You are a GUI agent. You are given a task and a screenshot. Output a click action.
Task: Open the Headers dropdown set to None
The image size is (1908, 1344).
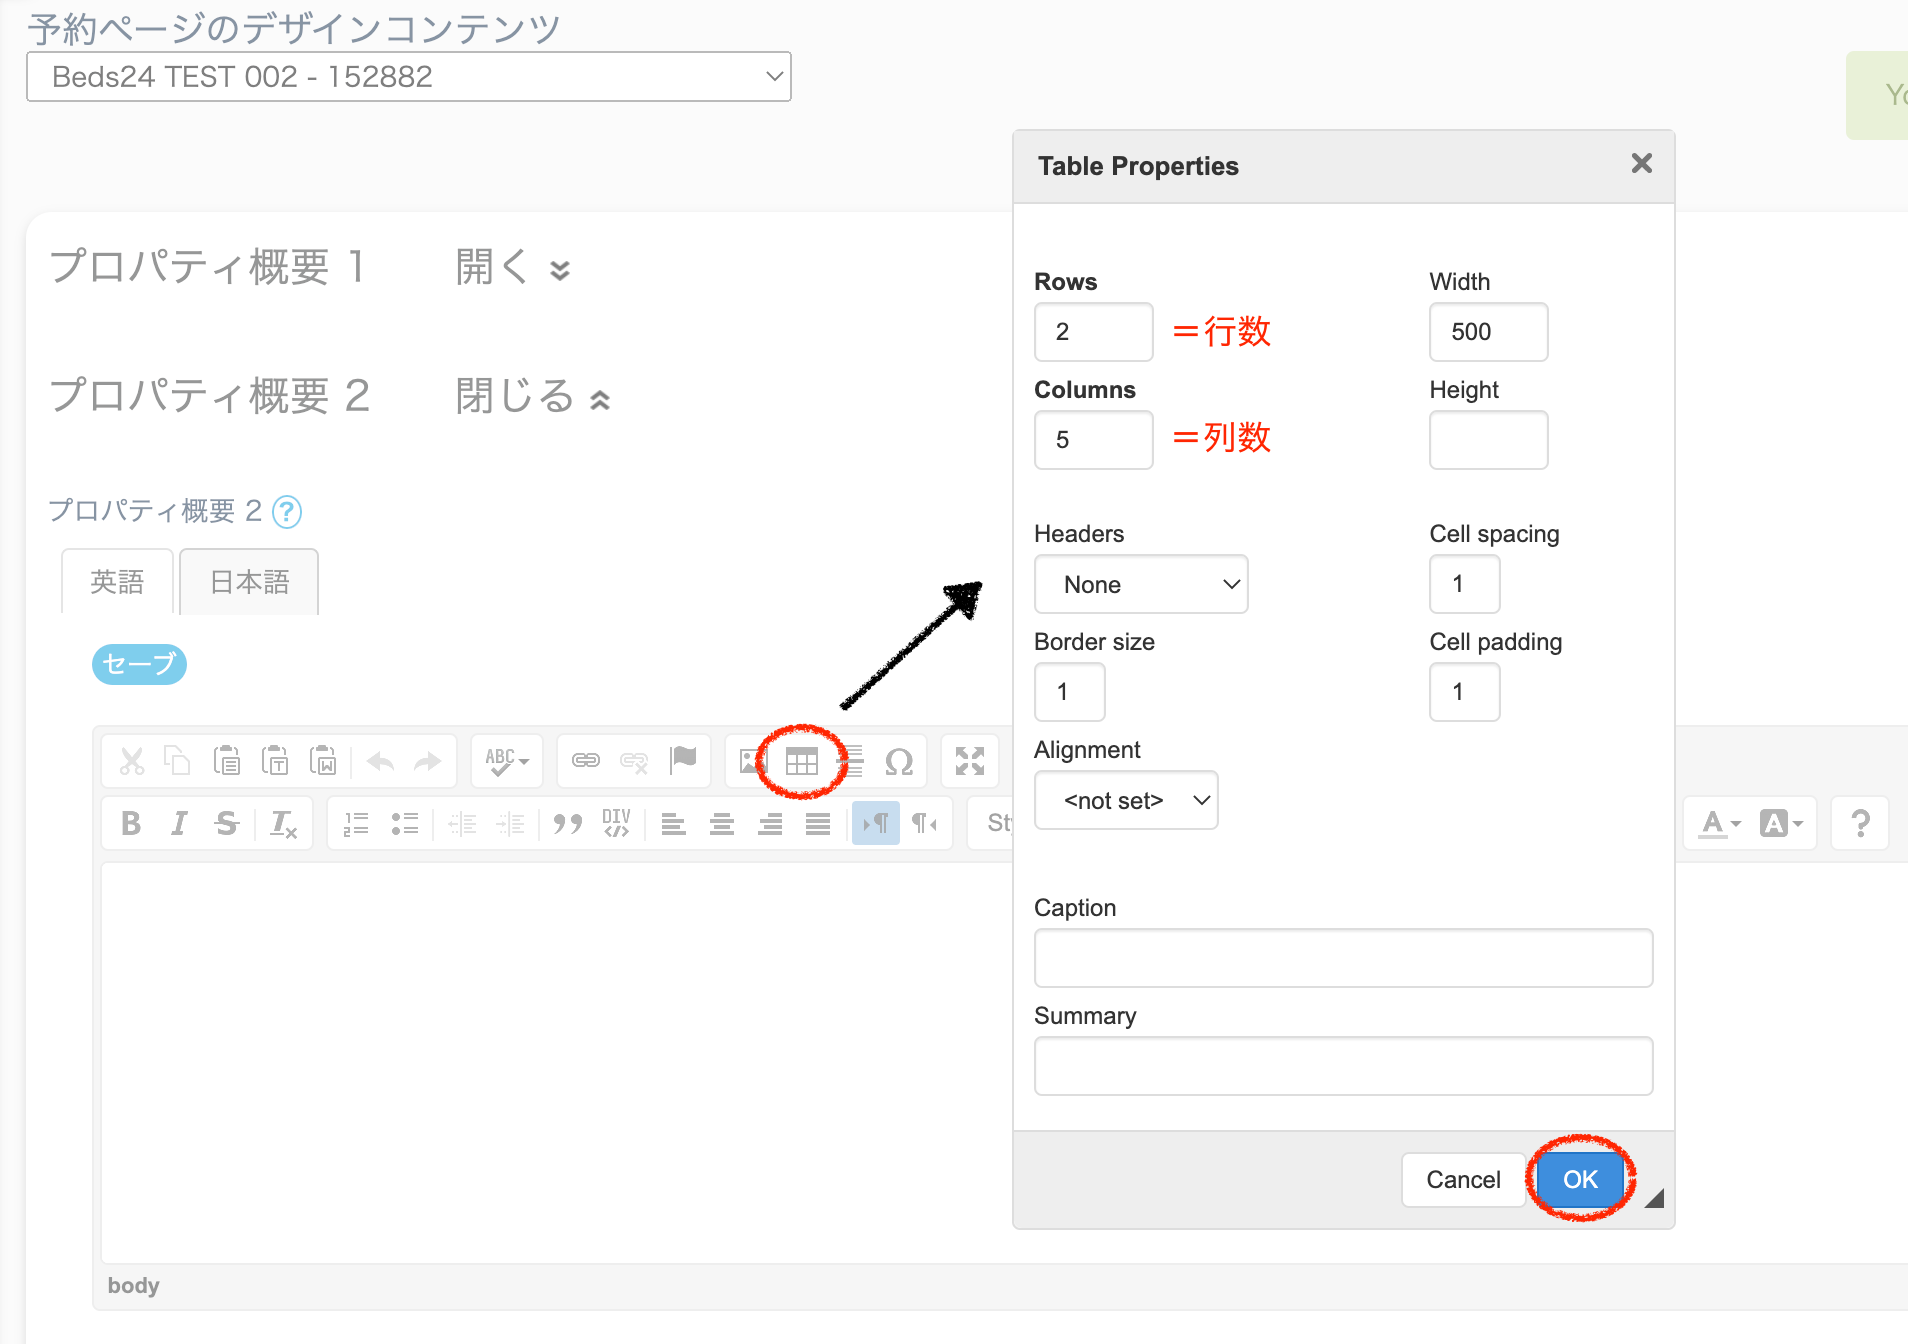[1141, 585]
